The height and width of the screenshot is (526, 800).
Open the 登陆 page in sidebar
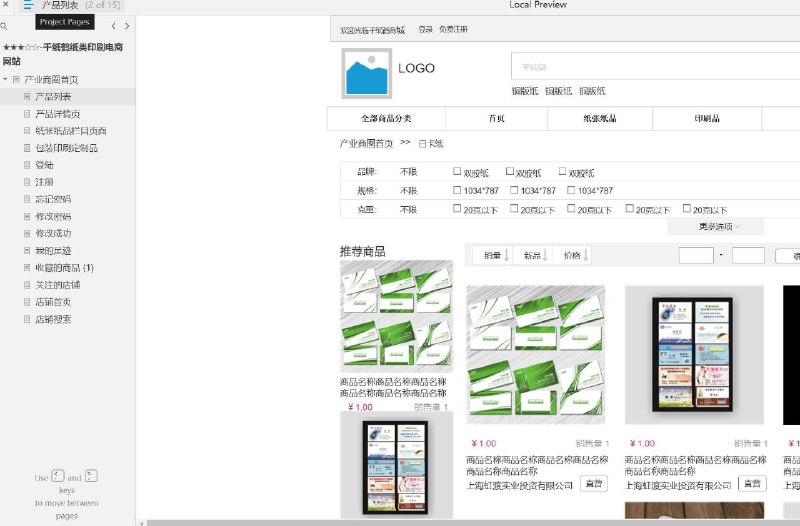pyautogui.click(x=44, y=165)
